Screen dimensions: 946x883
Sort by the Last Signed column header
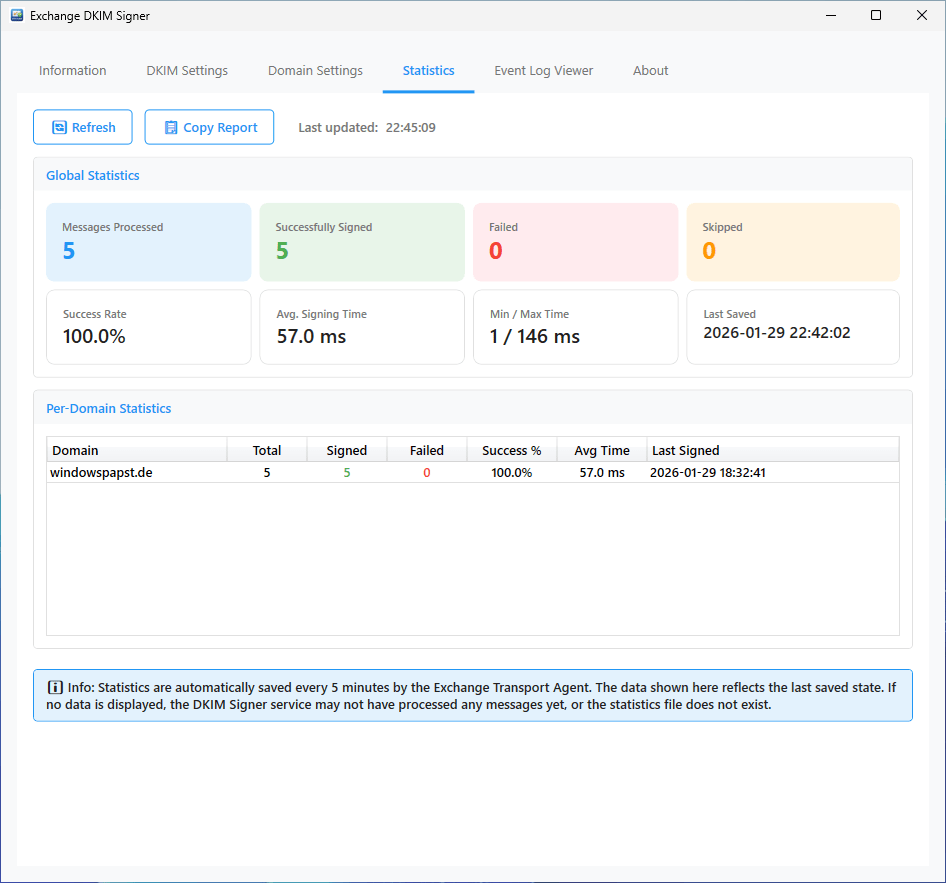pyautogui.click(x=772, y=450)
